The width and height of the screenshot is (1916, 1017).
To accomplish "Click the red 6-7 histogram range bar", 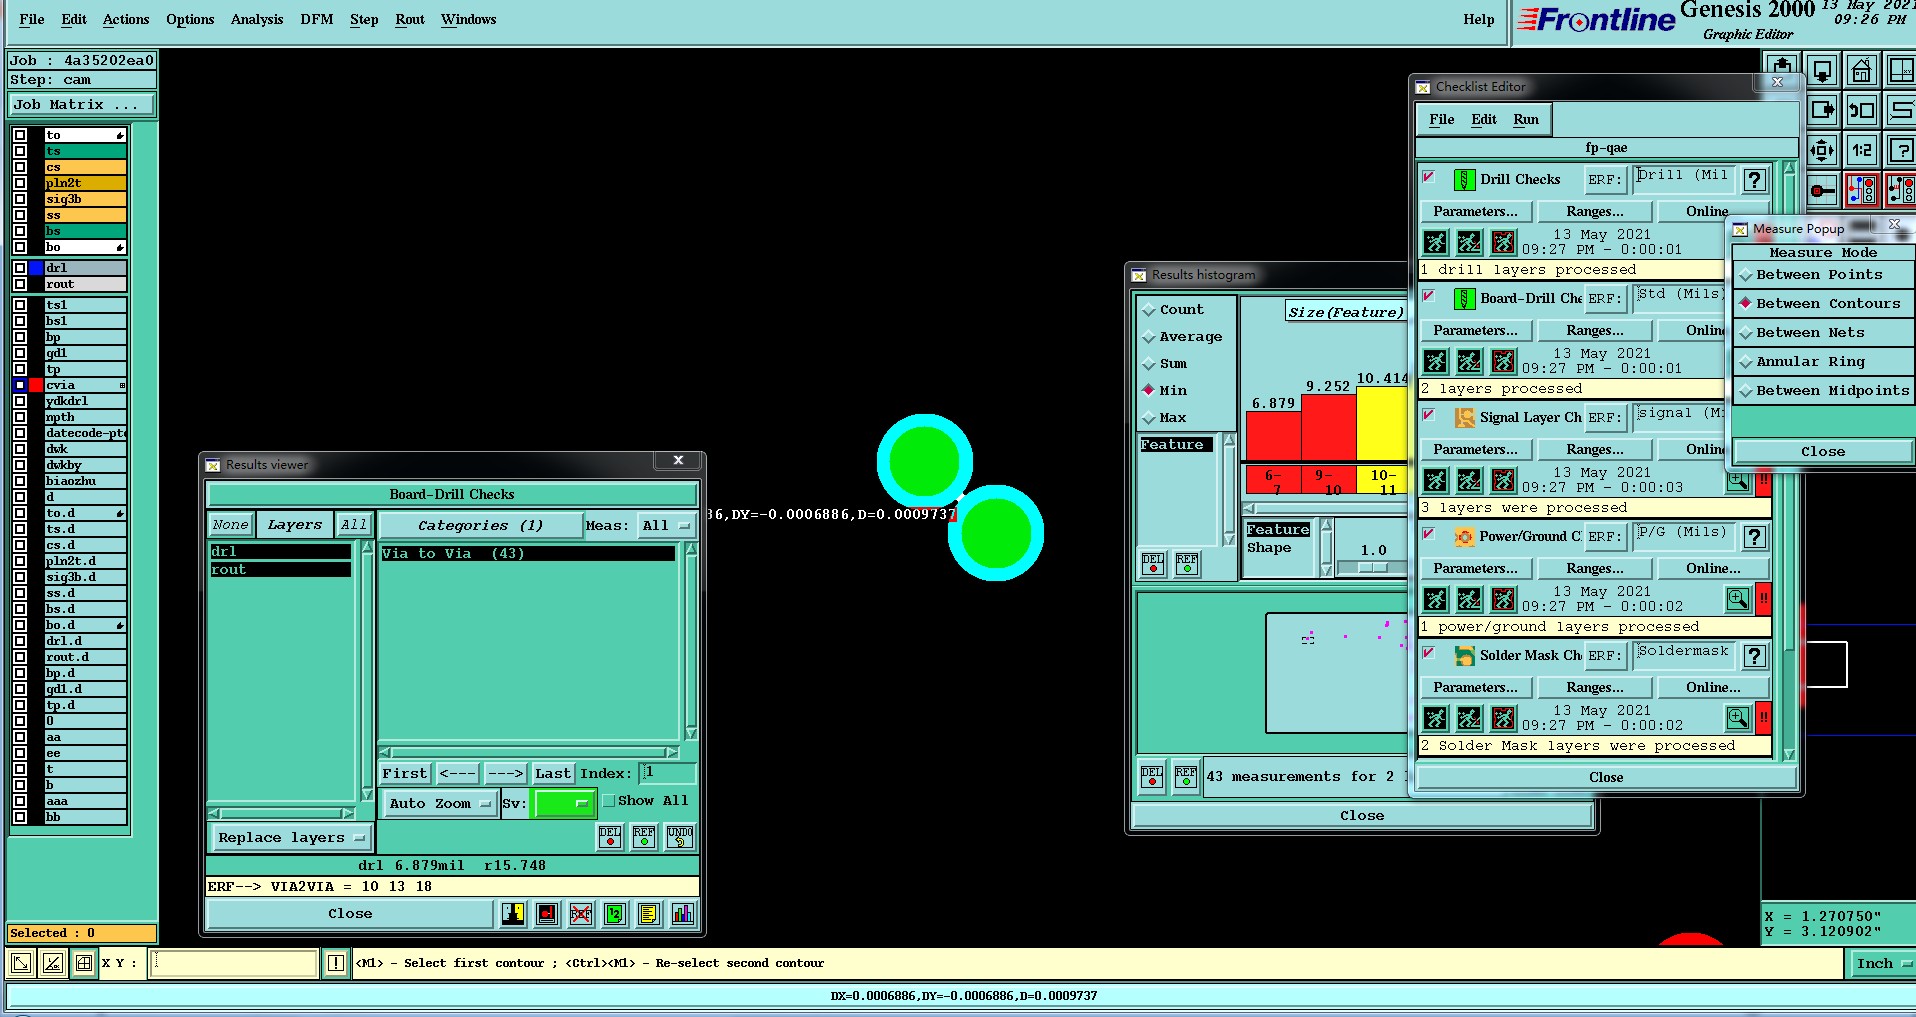I will [1273, 479].
